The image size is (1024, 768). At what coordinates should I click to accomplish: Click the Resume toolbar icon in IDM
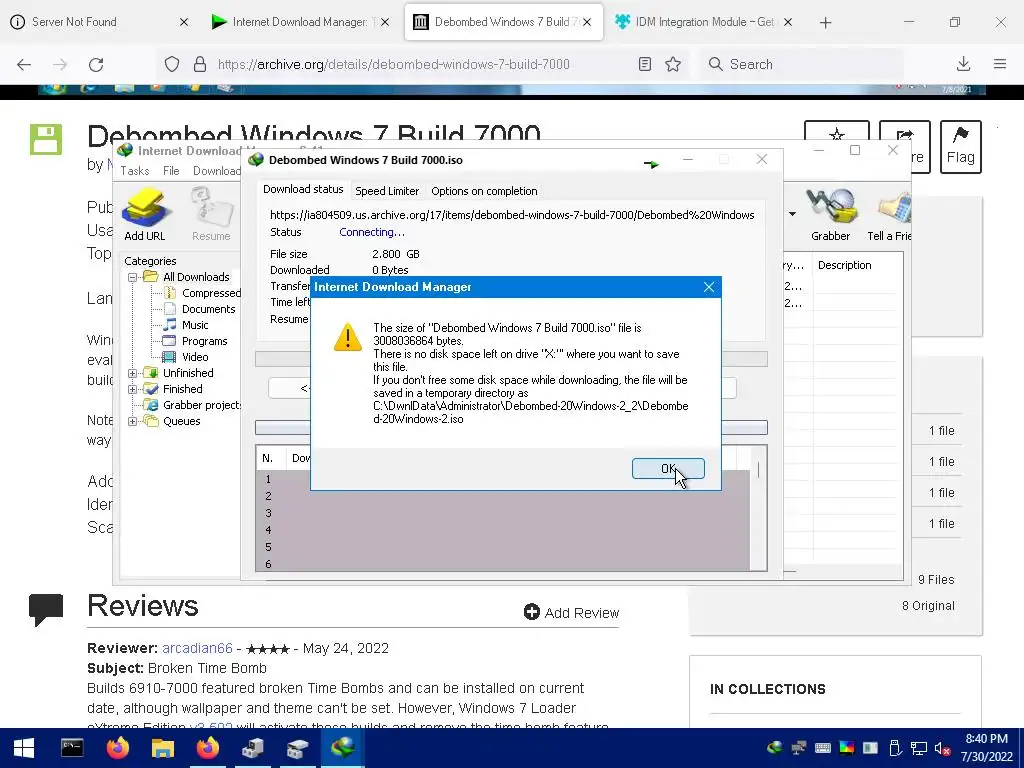pyautogui.click(x=211, y=214)
